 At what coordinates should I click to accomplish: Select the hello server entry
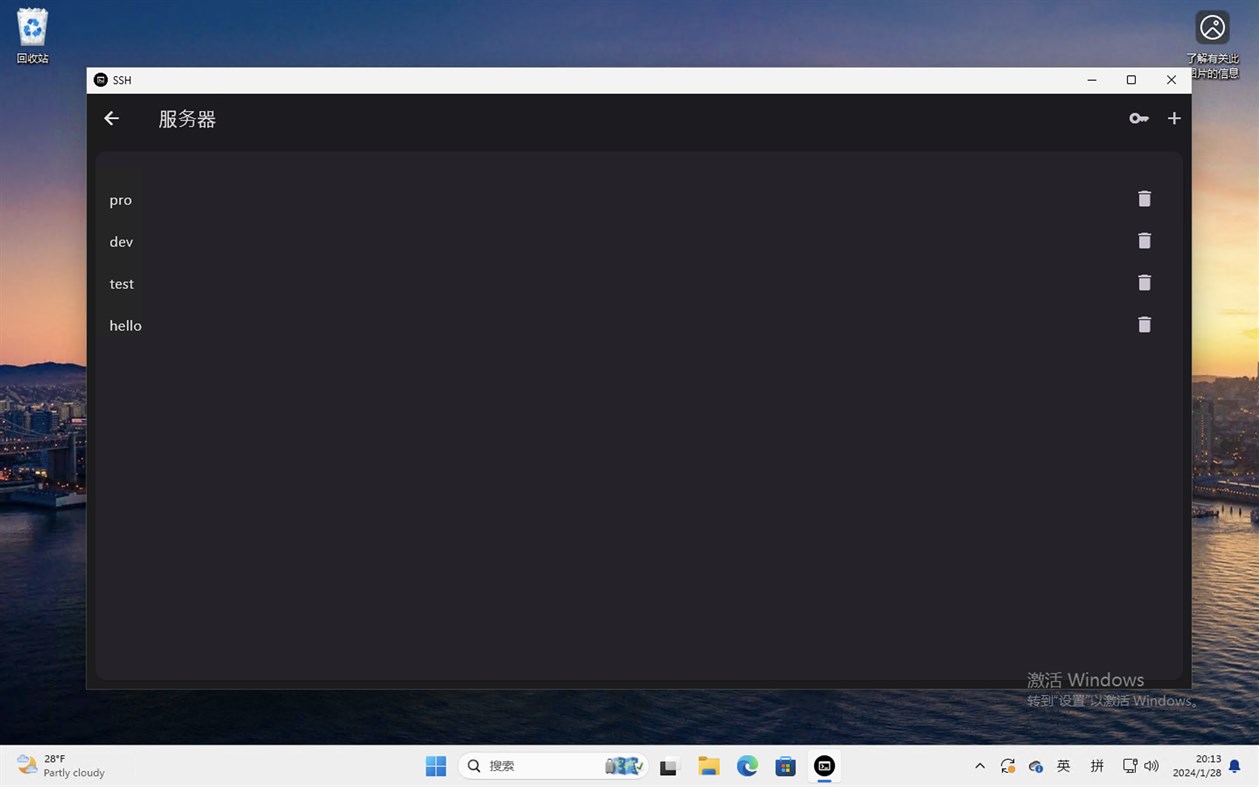[x=125, y=325]
